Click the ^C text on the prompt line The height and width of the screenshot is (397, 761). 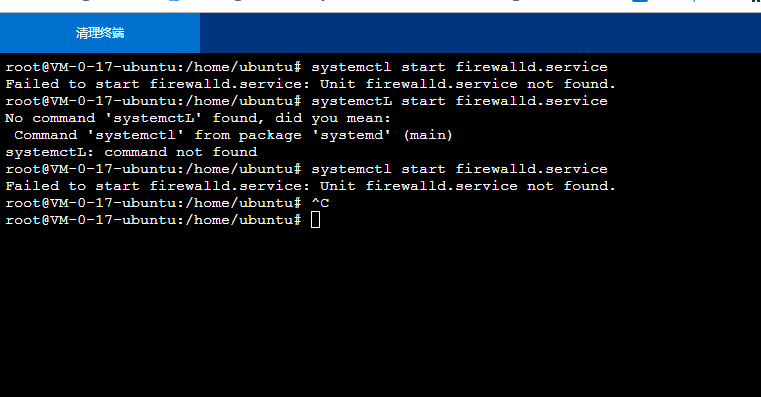click(320, 203)
